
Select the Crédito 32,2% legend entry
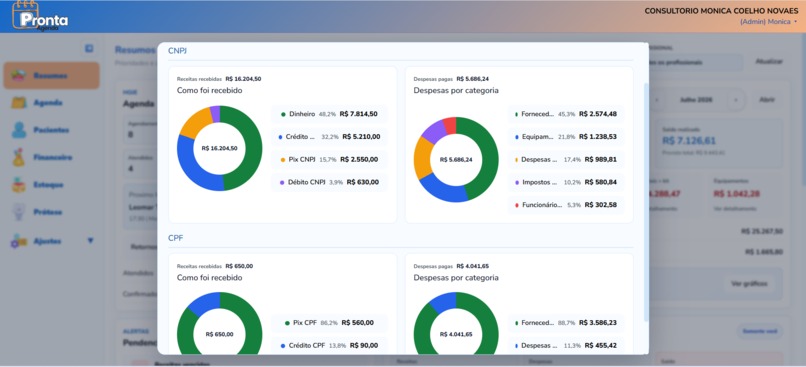(329, 137)
